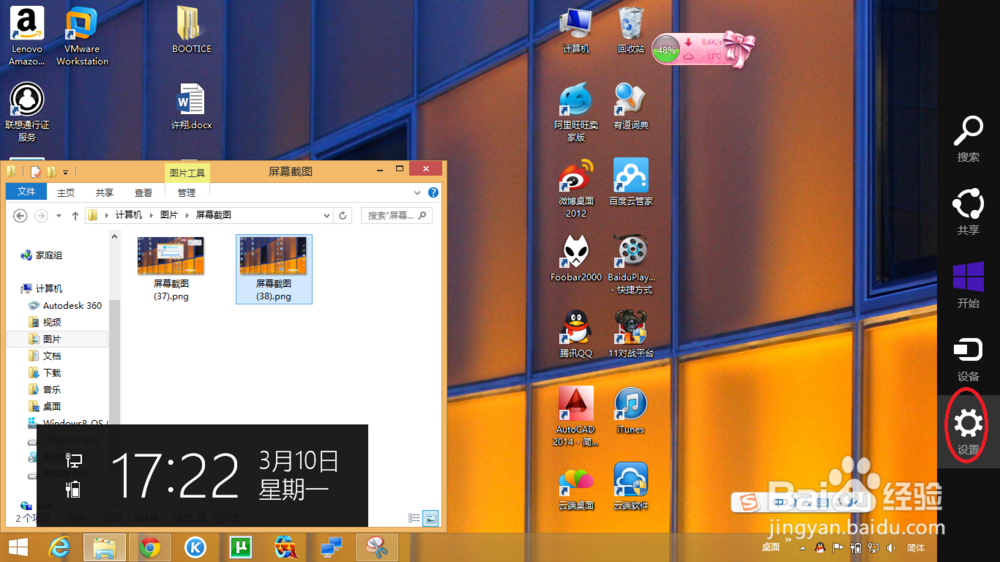
Task: Open 微博桌面2012 shortcut
Action: [576, 188]
